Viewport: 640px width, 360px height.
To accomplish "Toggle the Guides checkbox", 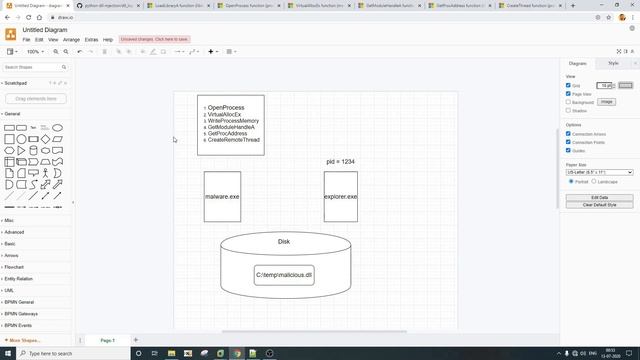I will point(568,150).
